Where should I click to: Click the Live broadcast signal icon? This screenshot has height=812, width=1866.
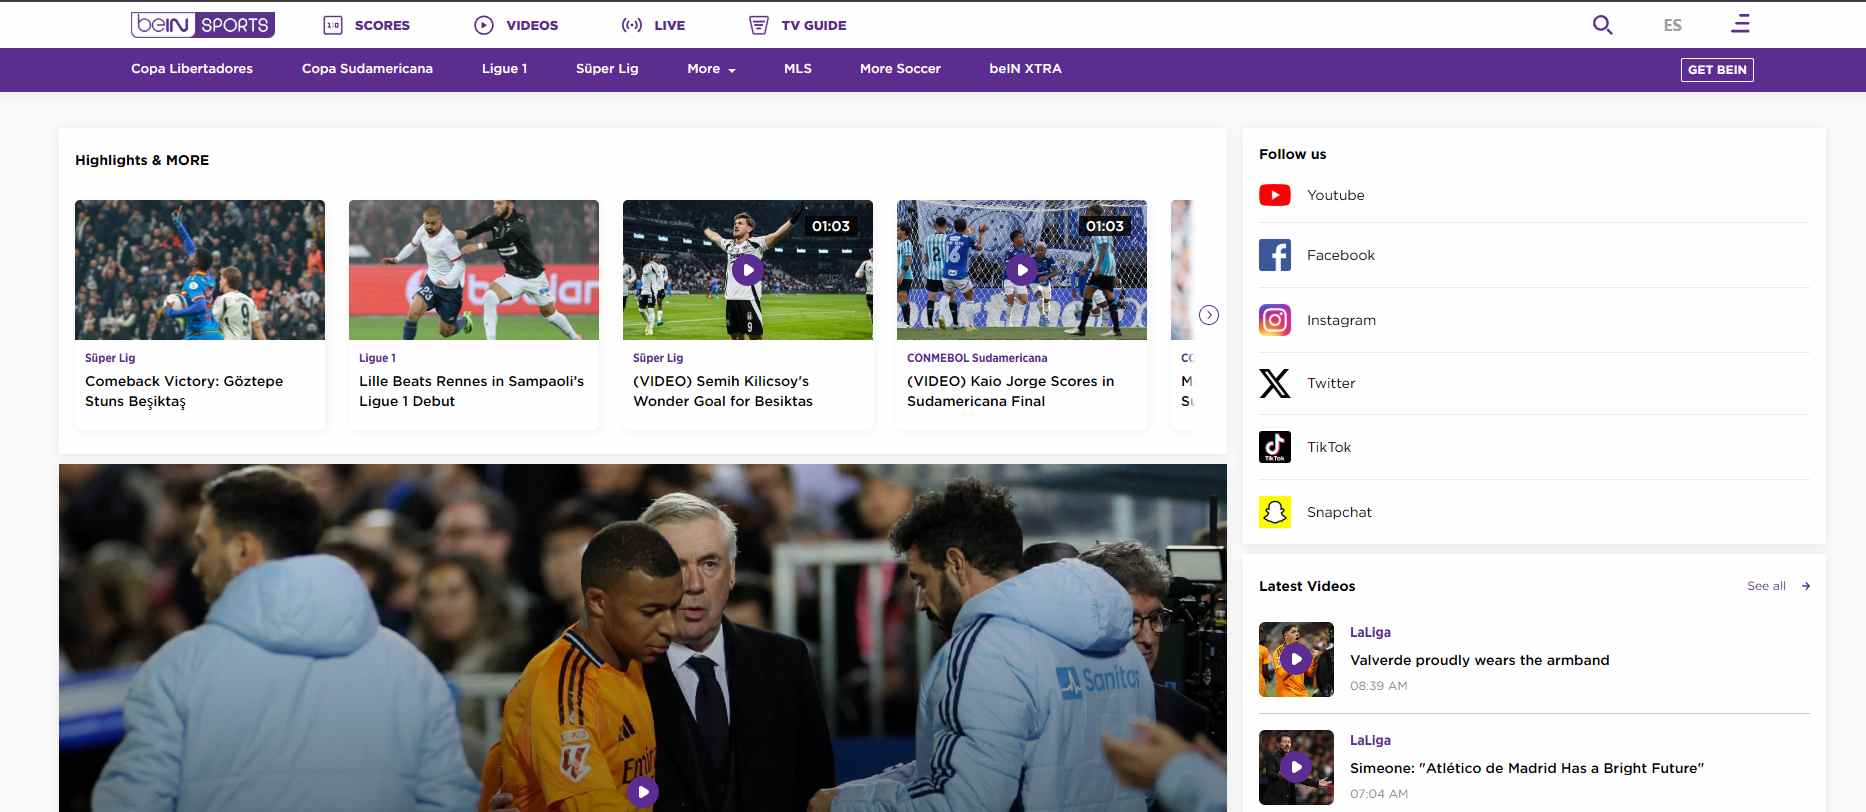point(632,25)
